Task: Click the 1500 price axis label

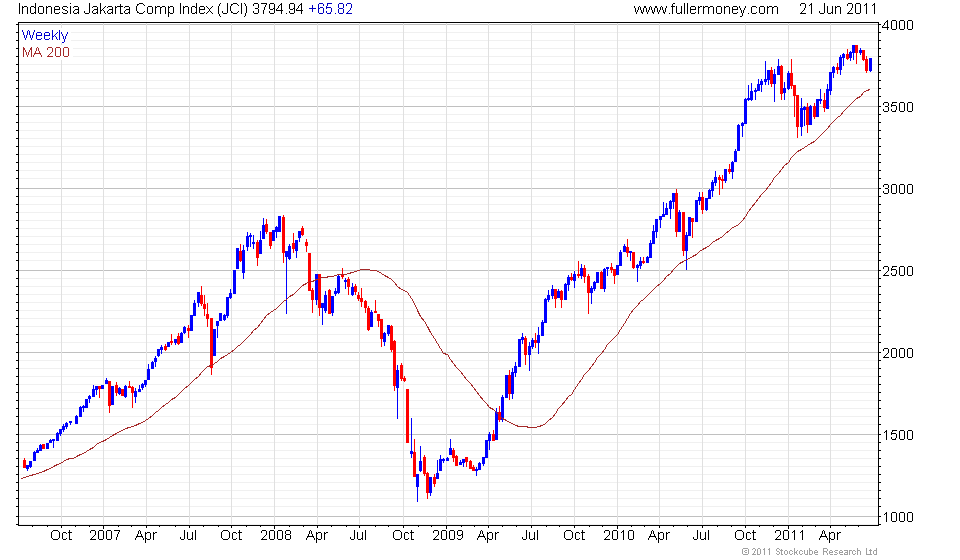Action: point(898,435)
